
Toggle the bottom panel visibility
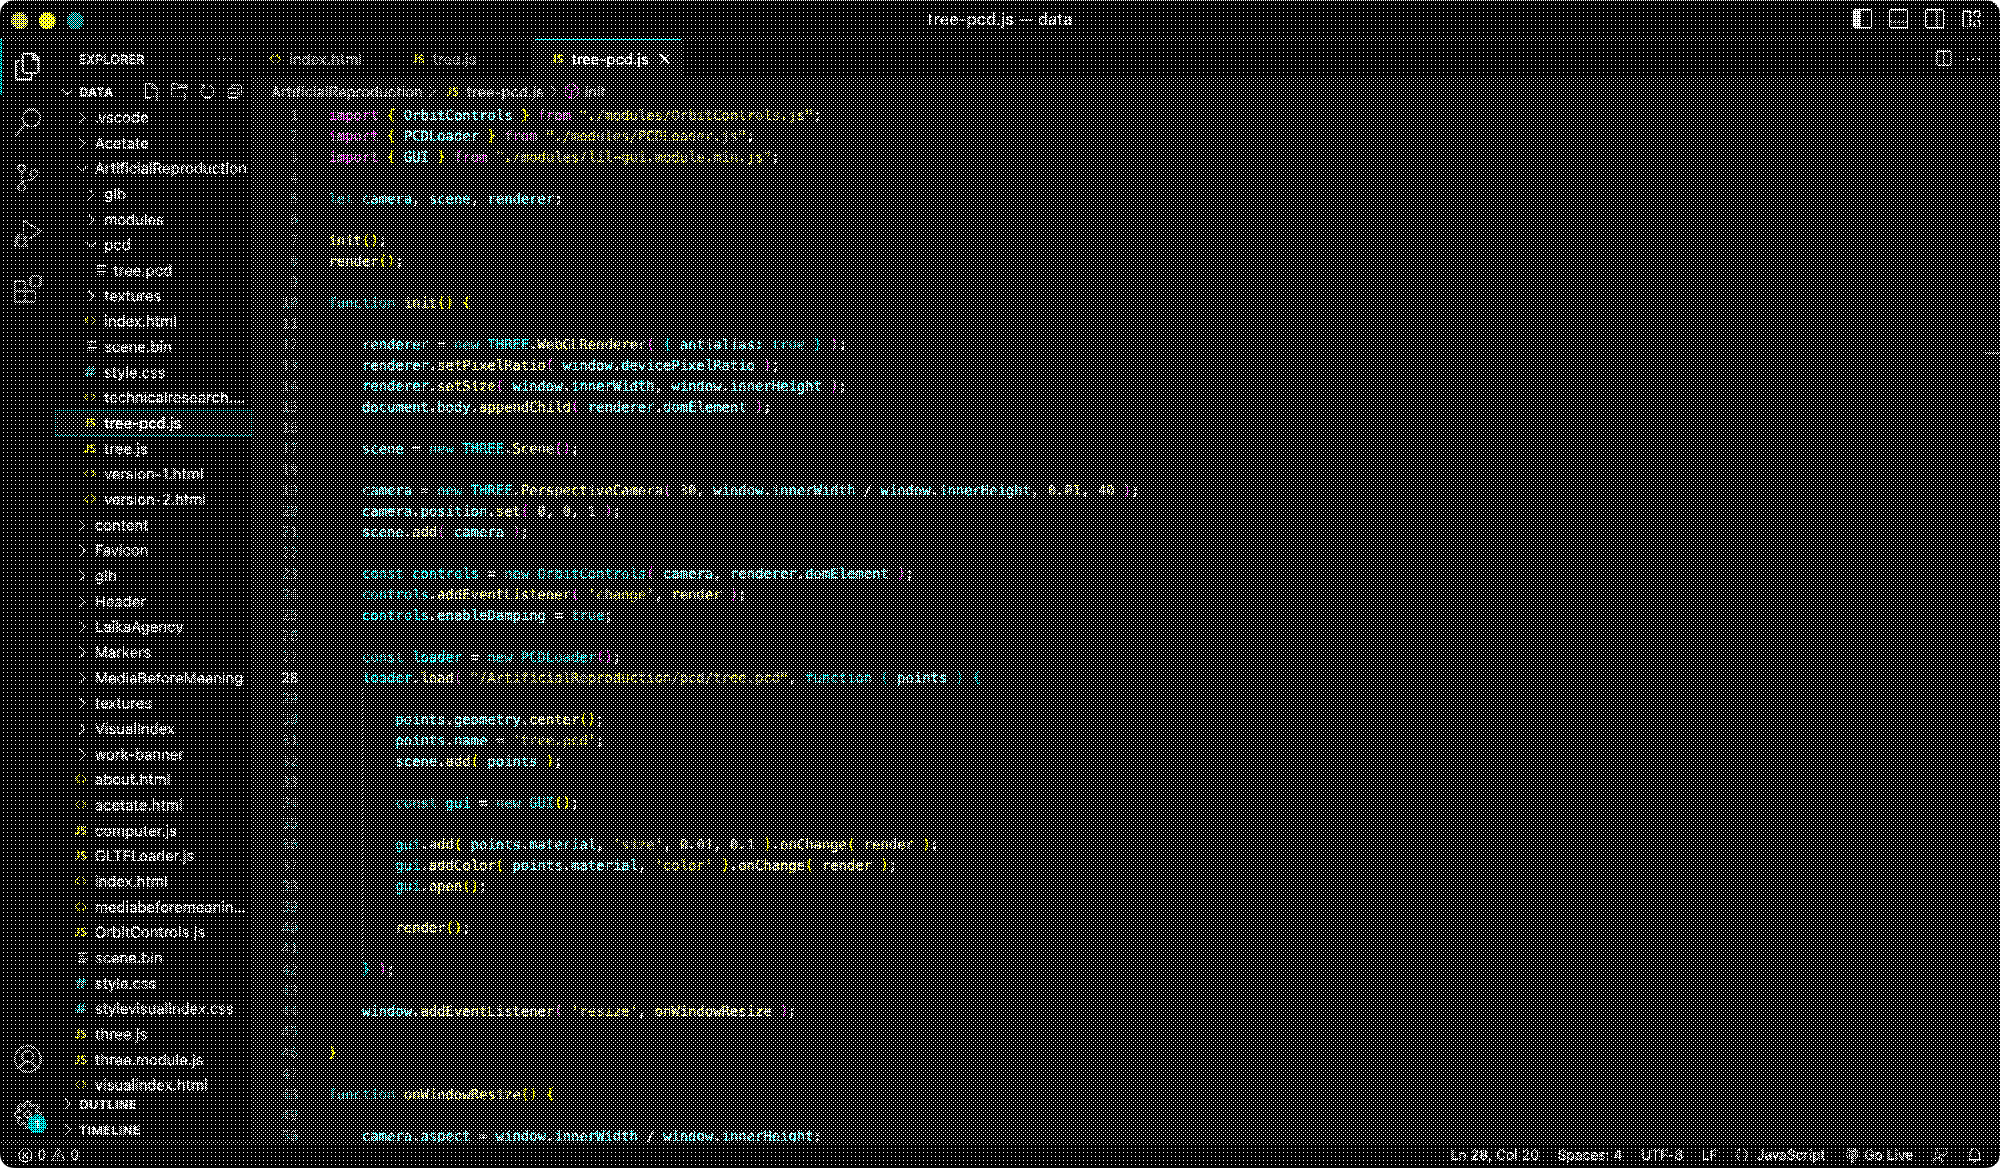[1898, 19]
